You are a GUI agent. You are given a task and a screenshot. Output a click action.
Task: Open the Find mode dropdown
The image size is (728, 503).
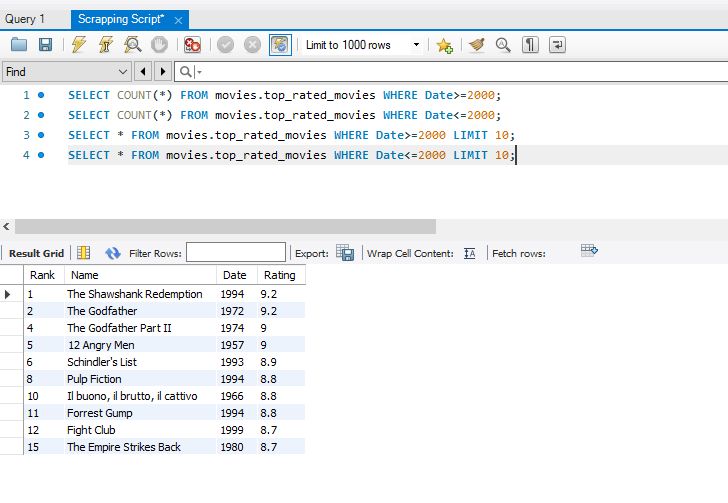point(66,72)
